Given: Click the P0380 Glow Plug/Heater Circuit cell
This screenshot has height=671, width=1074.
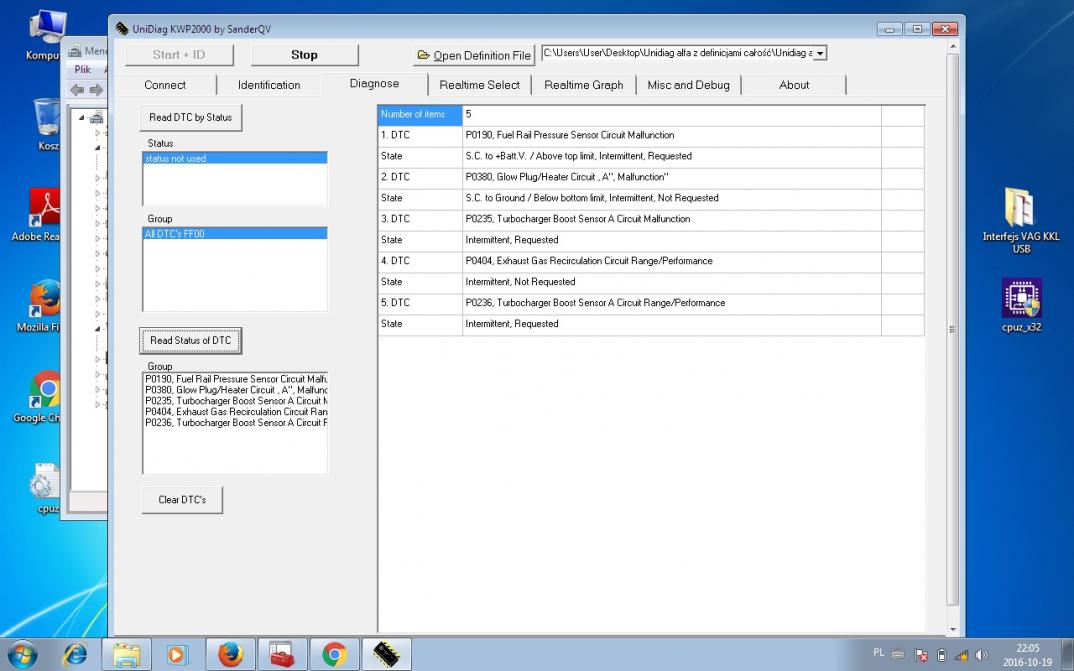Looking at the screenshot, I should point(671,177).
